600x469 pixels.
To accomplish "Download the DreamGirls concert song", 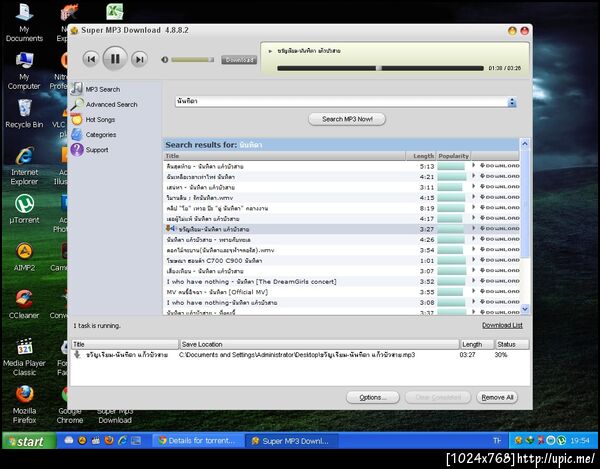I will coord(500,281).
